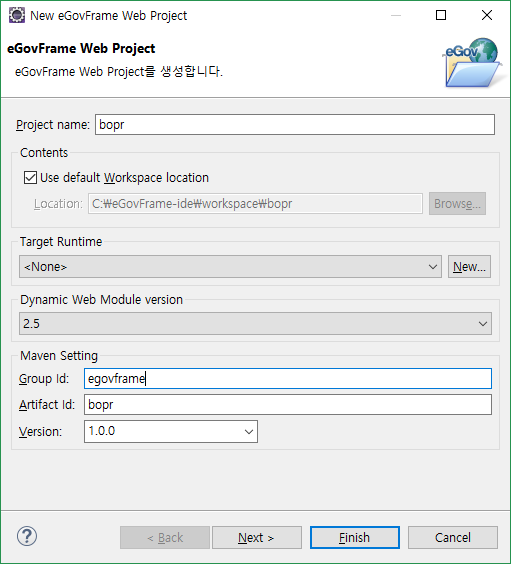Click the Browse... location button
The image size is (511, 564).
pyautogui.click(x=457, y=204)
